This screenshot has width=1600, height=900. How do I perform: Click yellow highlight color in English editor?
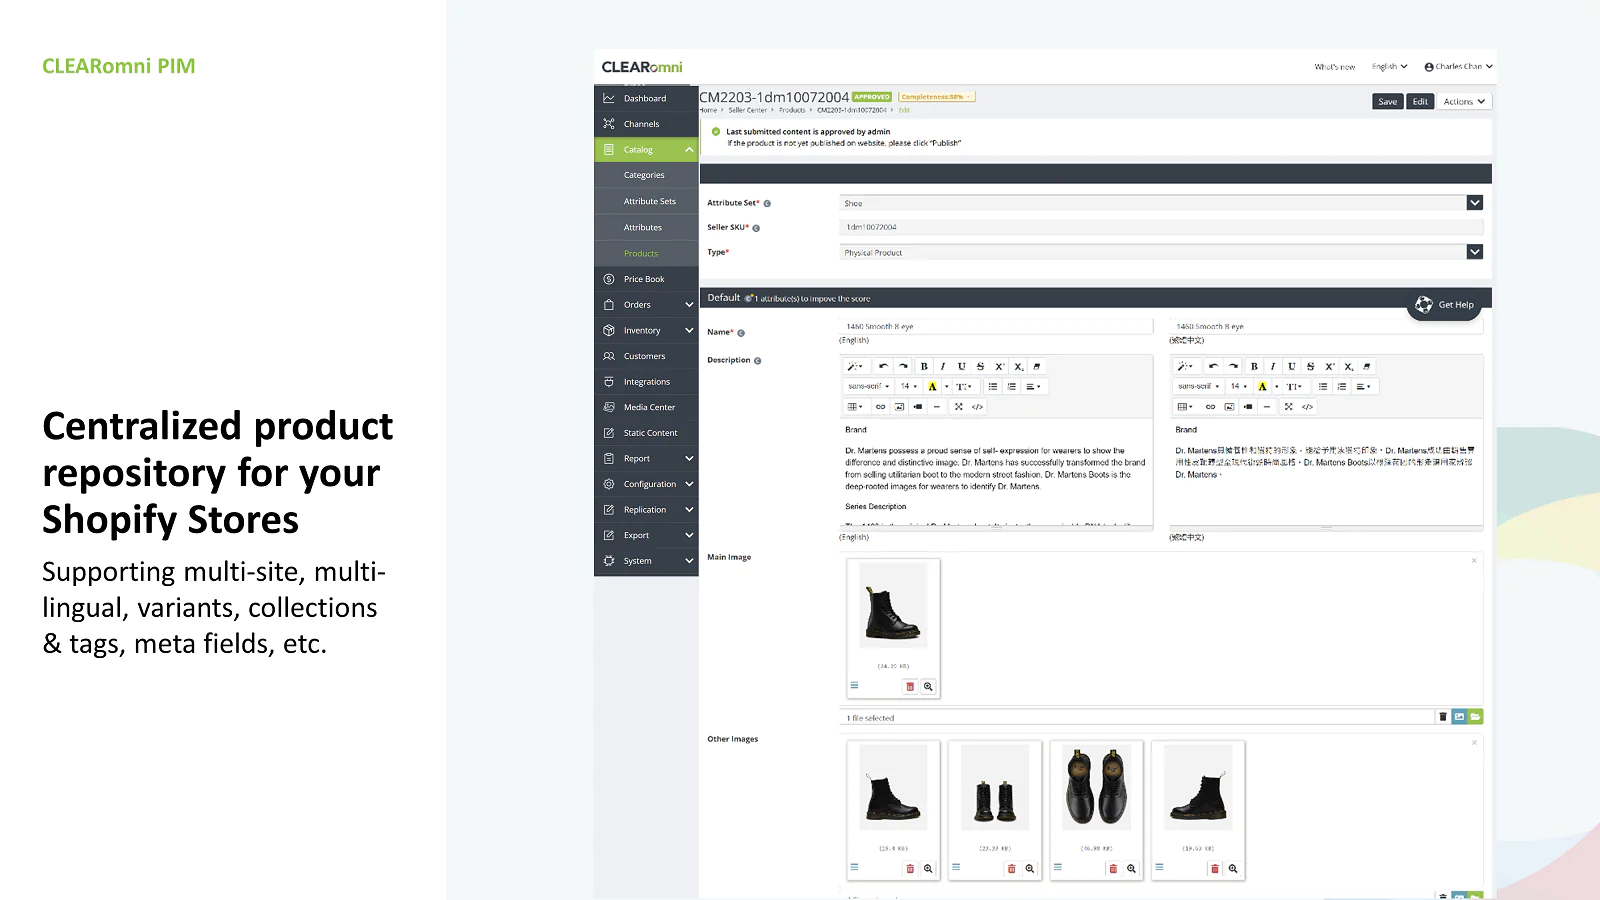(932, 386)
